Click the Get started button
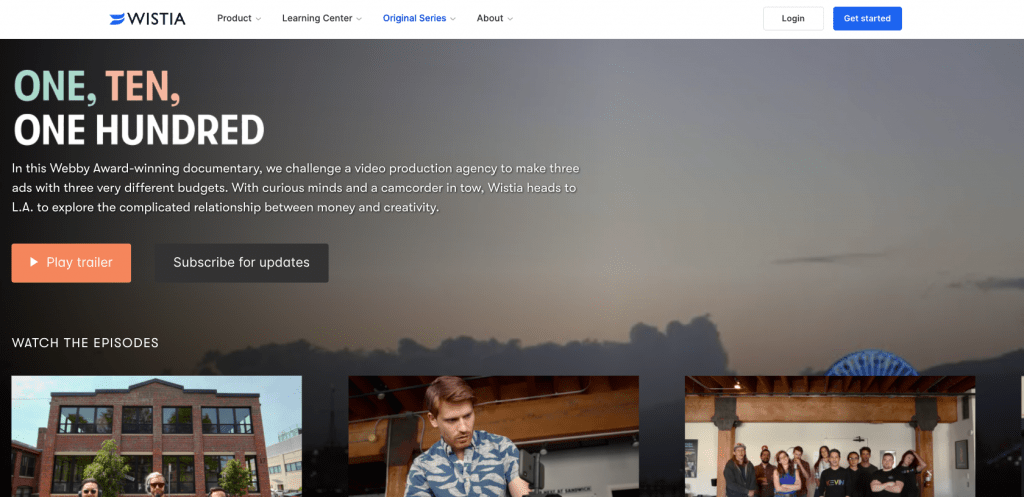The image size is (1024, 497). pos(867,18)
